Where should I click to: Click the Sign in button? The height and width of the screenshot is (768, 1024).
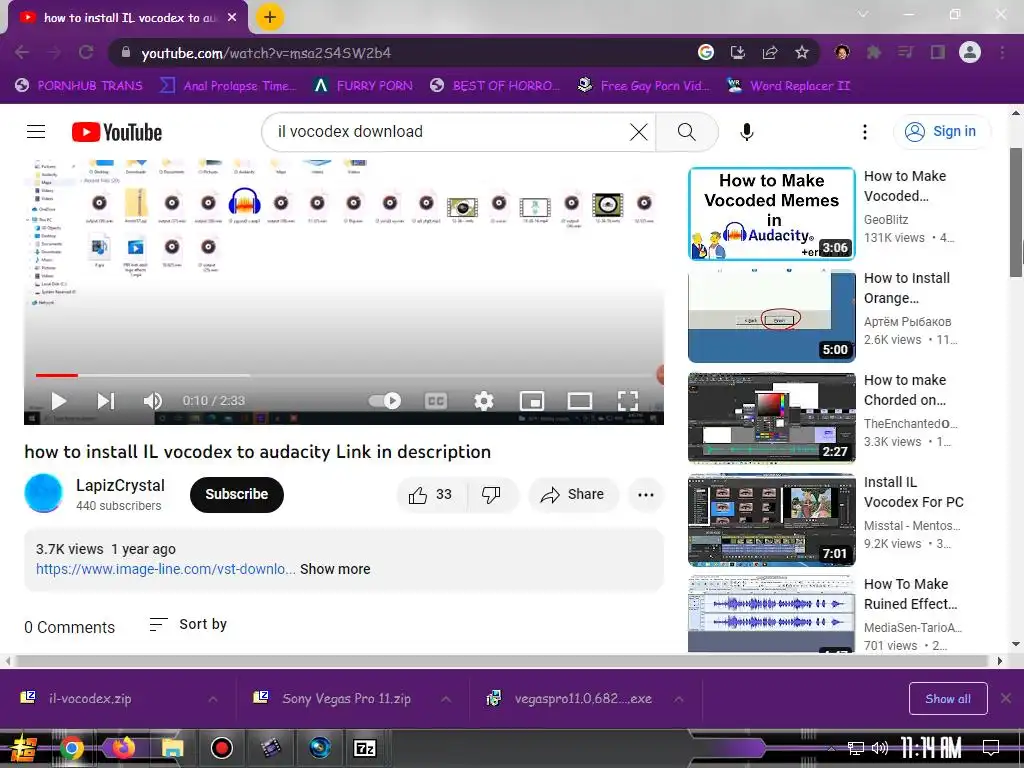click(941, 131)
